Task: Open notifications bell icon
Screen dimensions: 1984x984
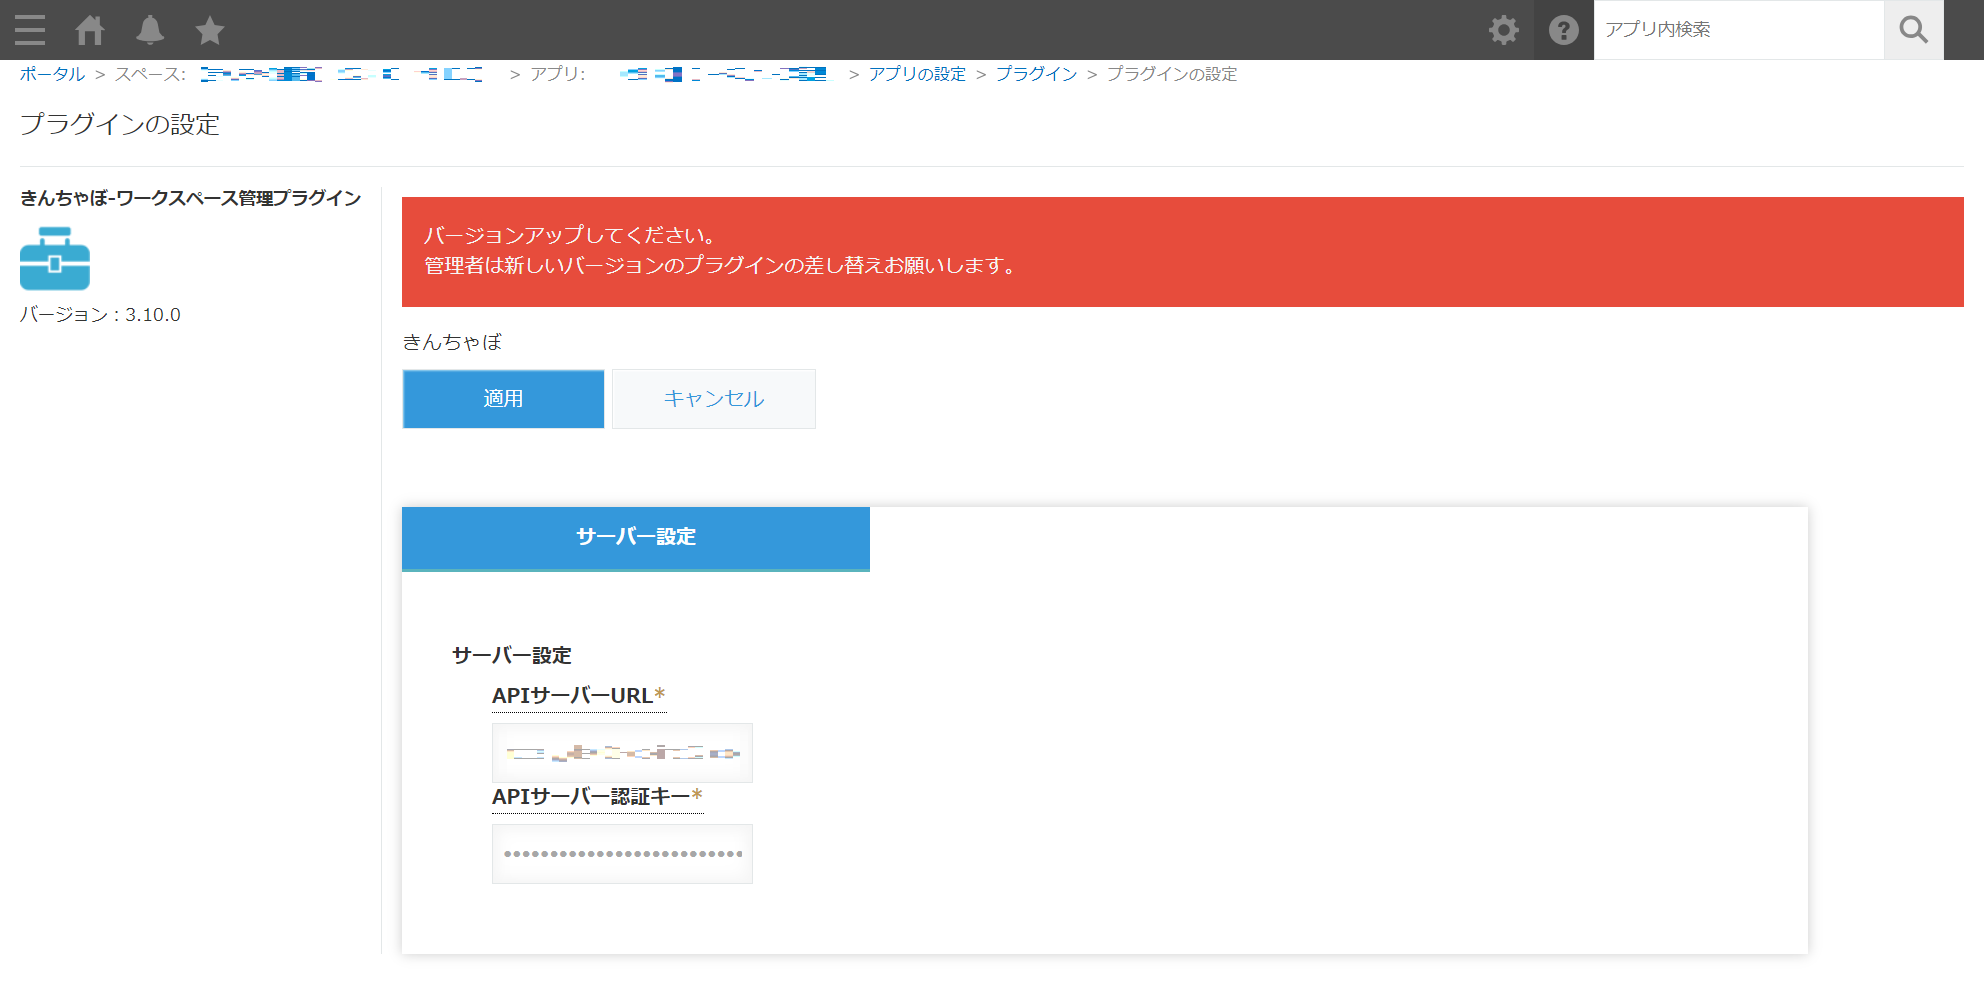Action: click(x=150, y=30)
